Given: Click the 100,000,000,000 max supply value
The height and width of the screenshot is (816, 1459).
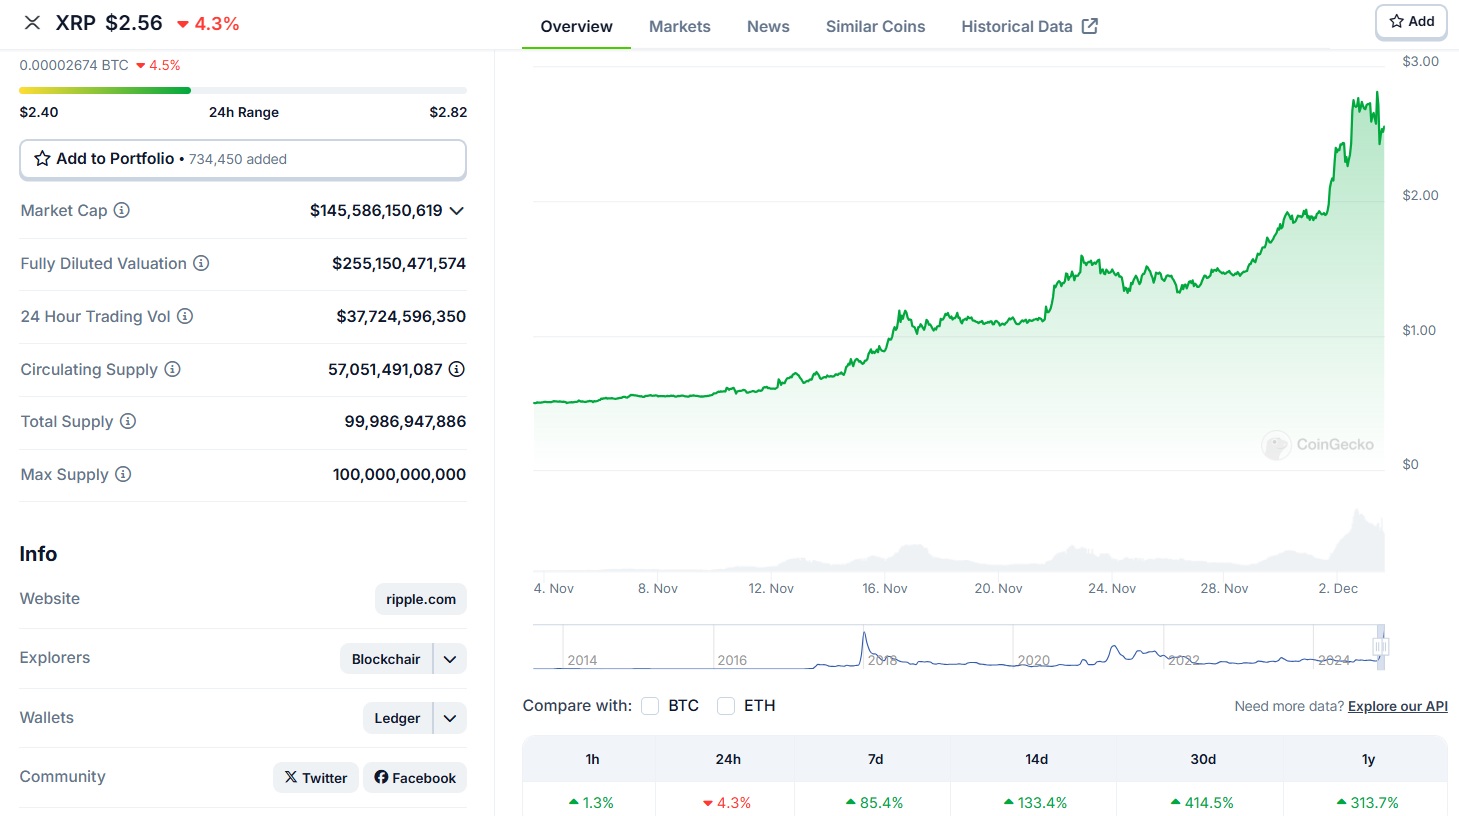Looking at the screenshot, I should (x=399, y=474).
